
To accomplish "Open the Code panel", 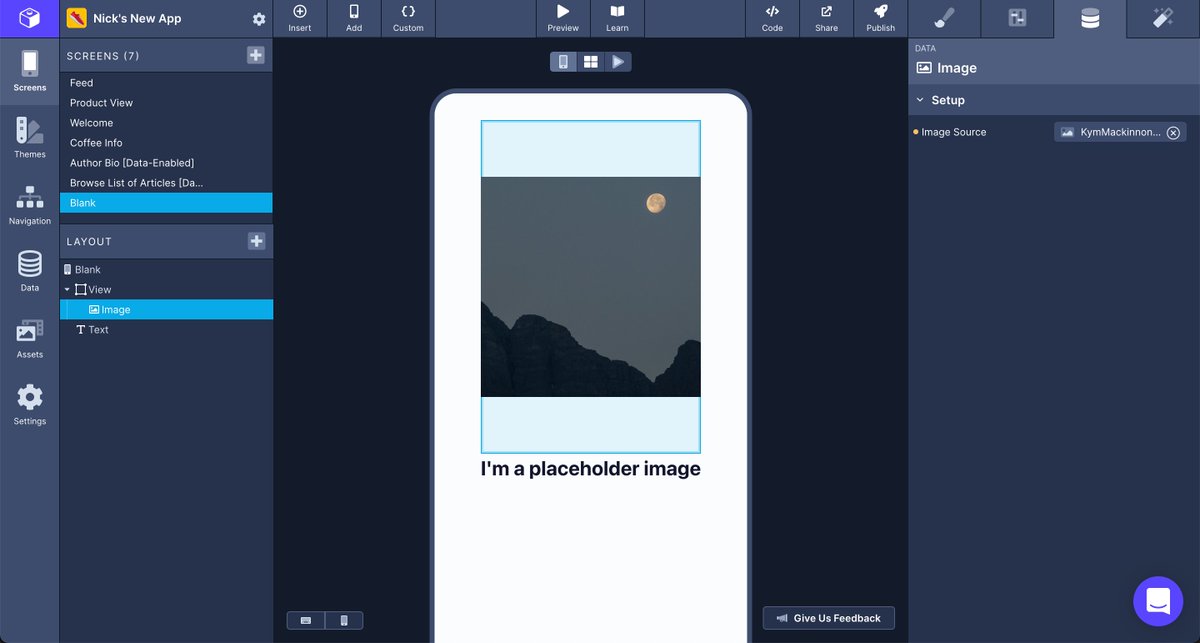I will click(x=772, y=18).
